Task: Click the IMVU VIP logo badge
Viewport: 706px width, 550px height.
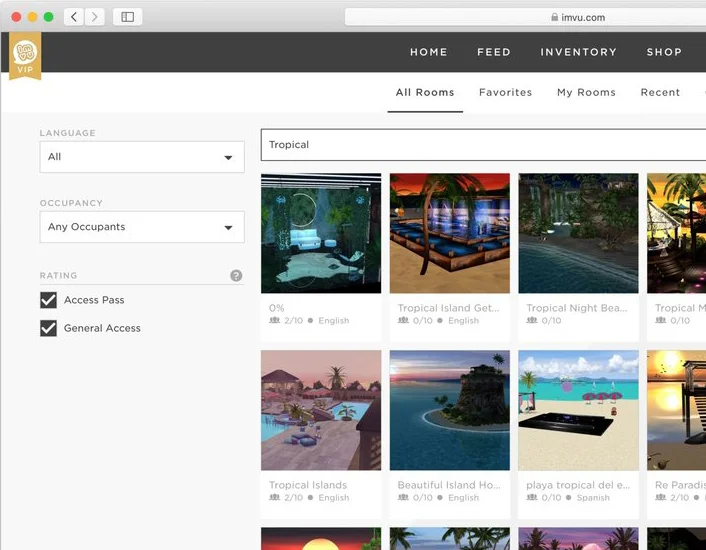Action: [25, 56]
